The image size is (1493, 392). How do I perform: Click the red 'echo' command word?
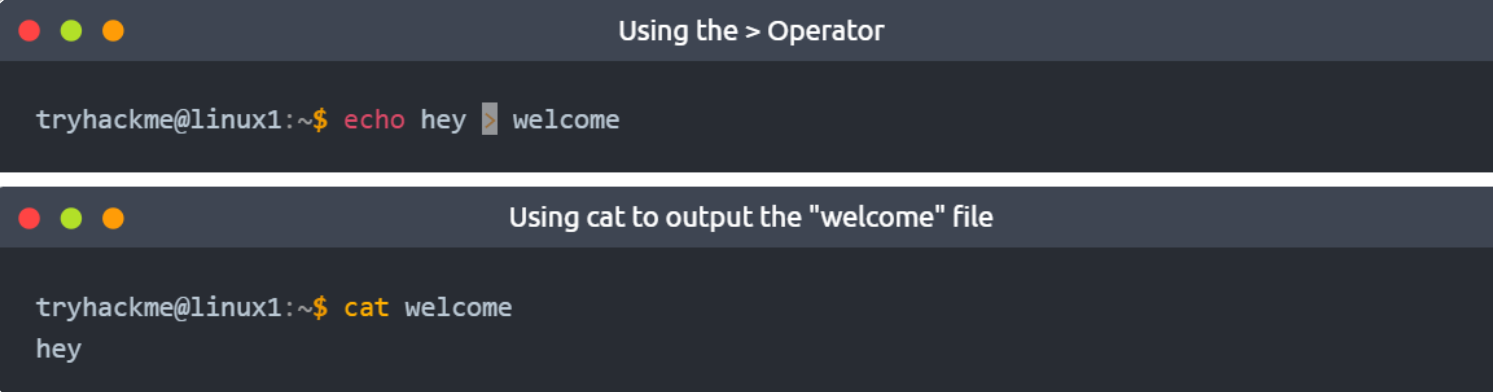(x=374, y=120)
